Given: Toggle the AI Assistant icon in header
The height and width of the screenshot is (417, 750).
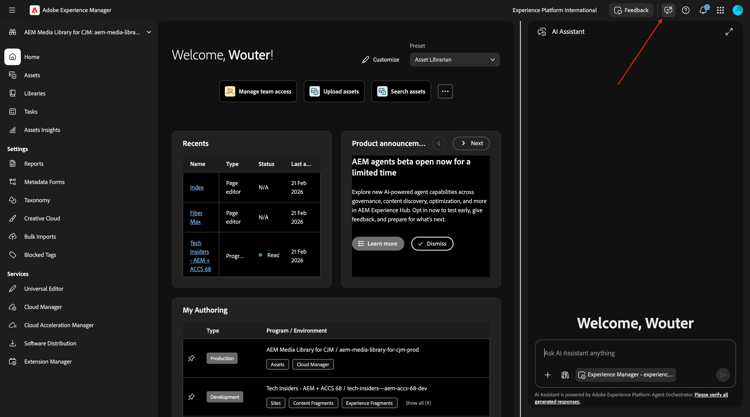Looking at the screenshot, I should [x=668, y=10].
